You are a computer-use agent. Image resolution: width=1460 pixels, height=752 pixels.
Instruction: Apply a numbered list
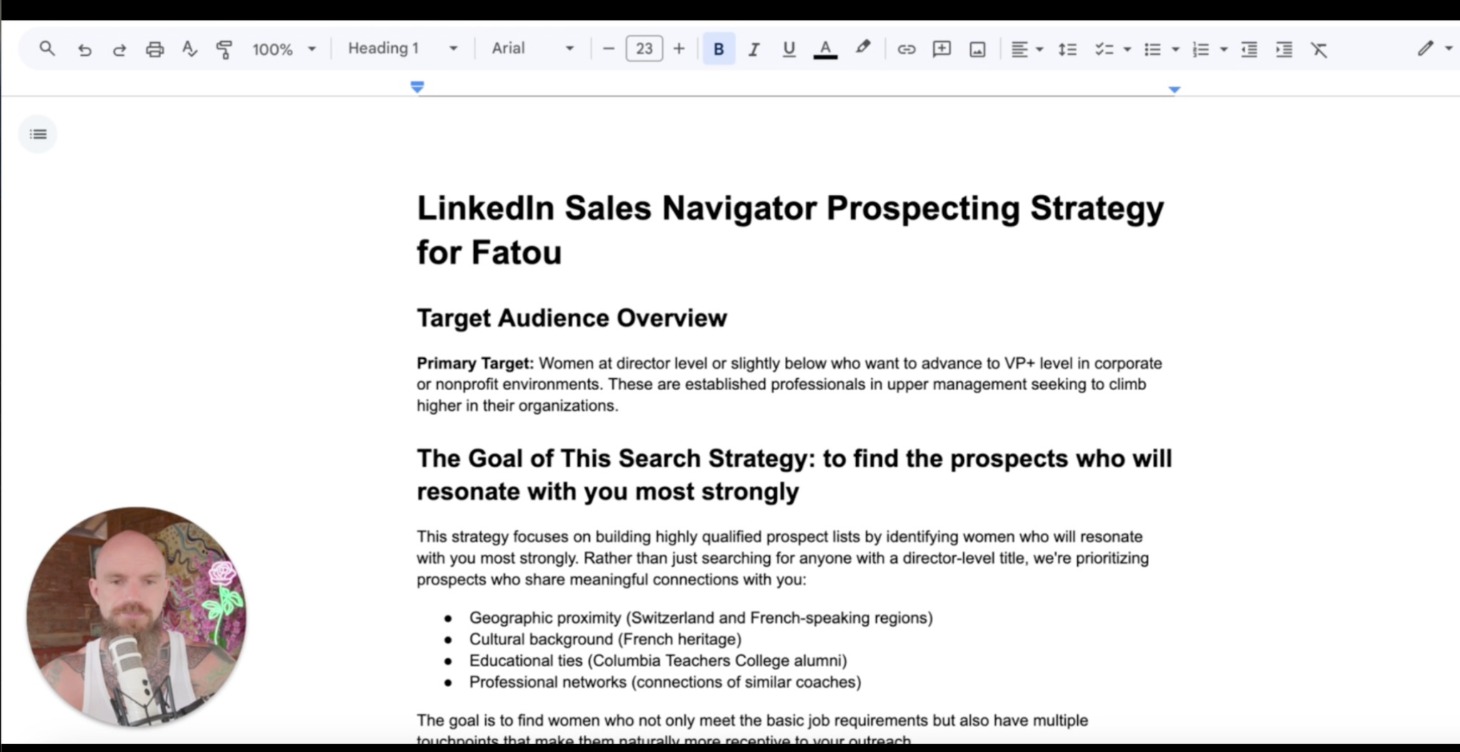[1201, 49]
